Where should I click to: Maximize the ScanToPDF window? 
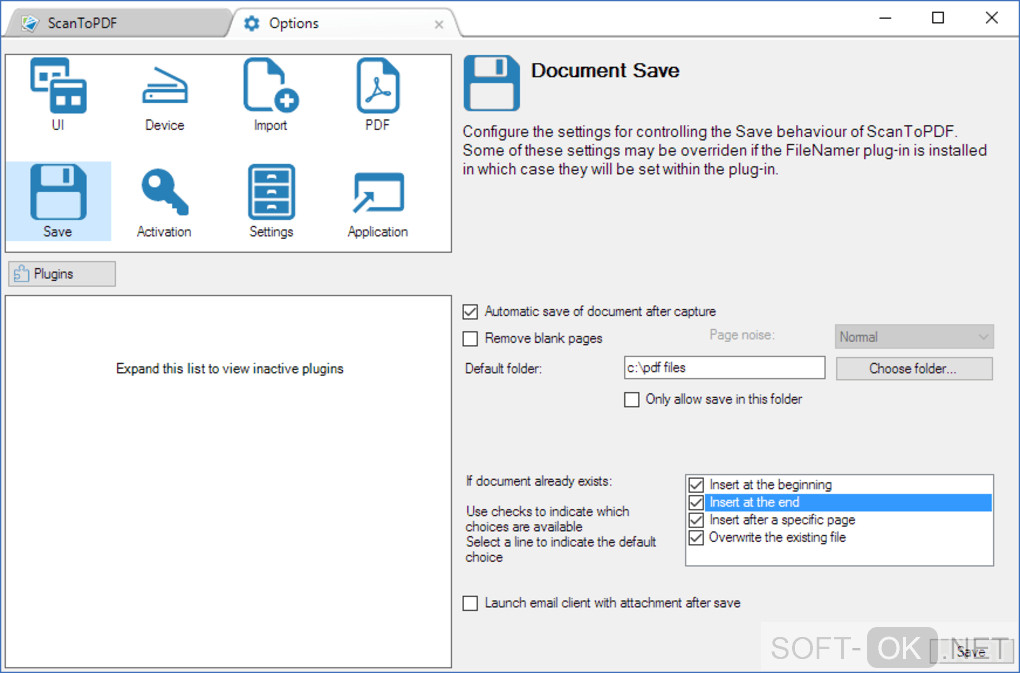(938, 18)
